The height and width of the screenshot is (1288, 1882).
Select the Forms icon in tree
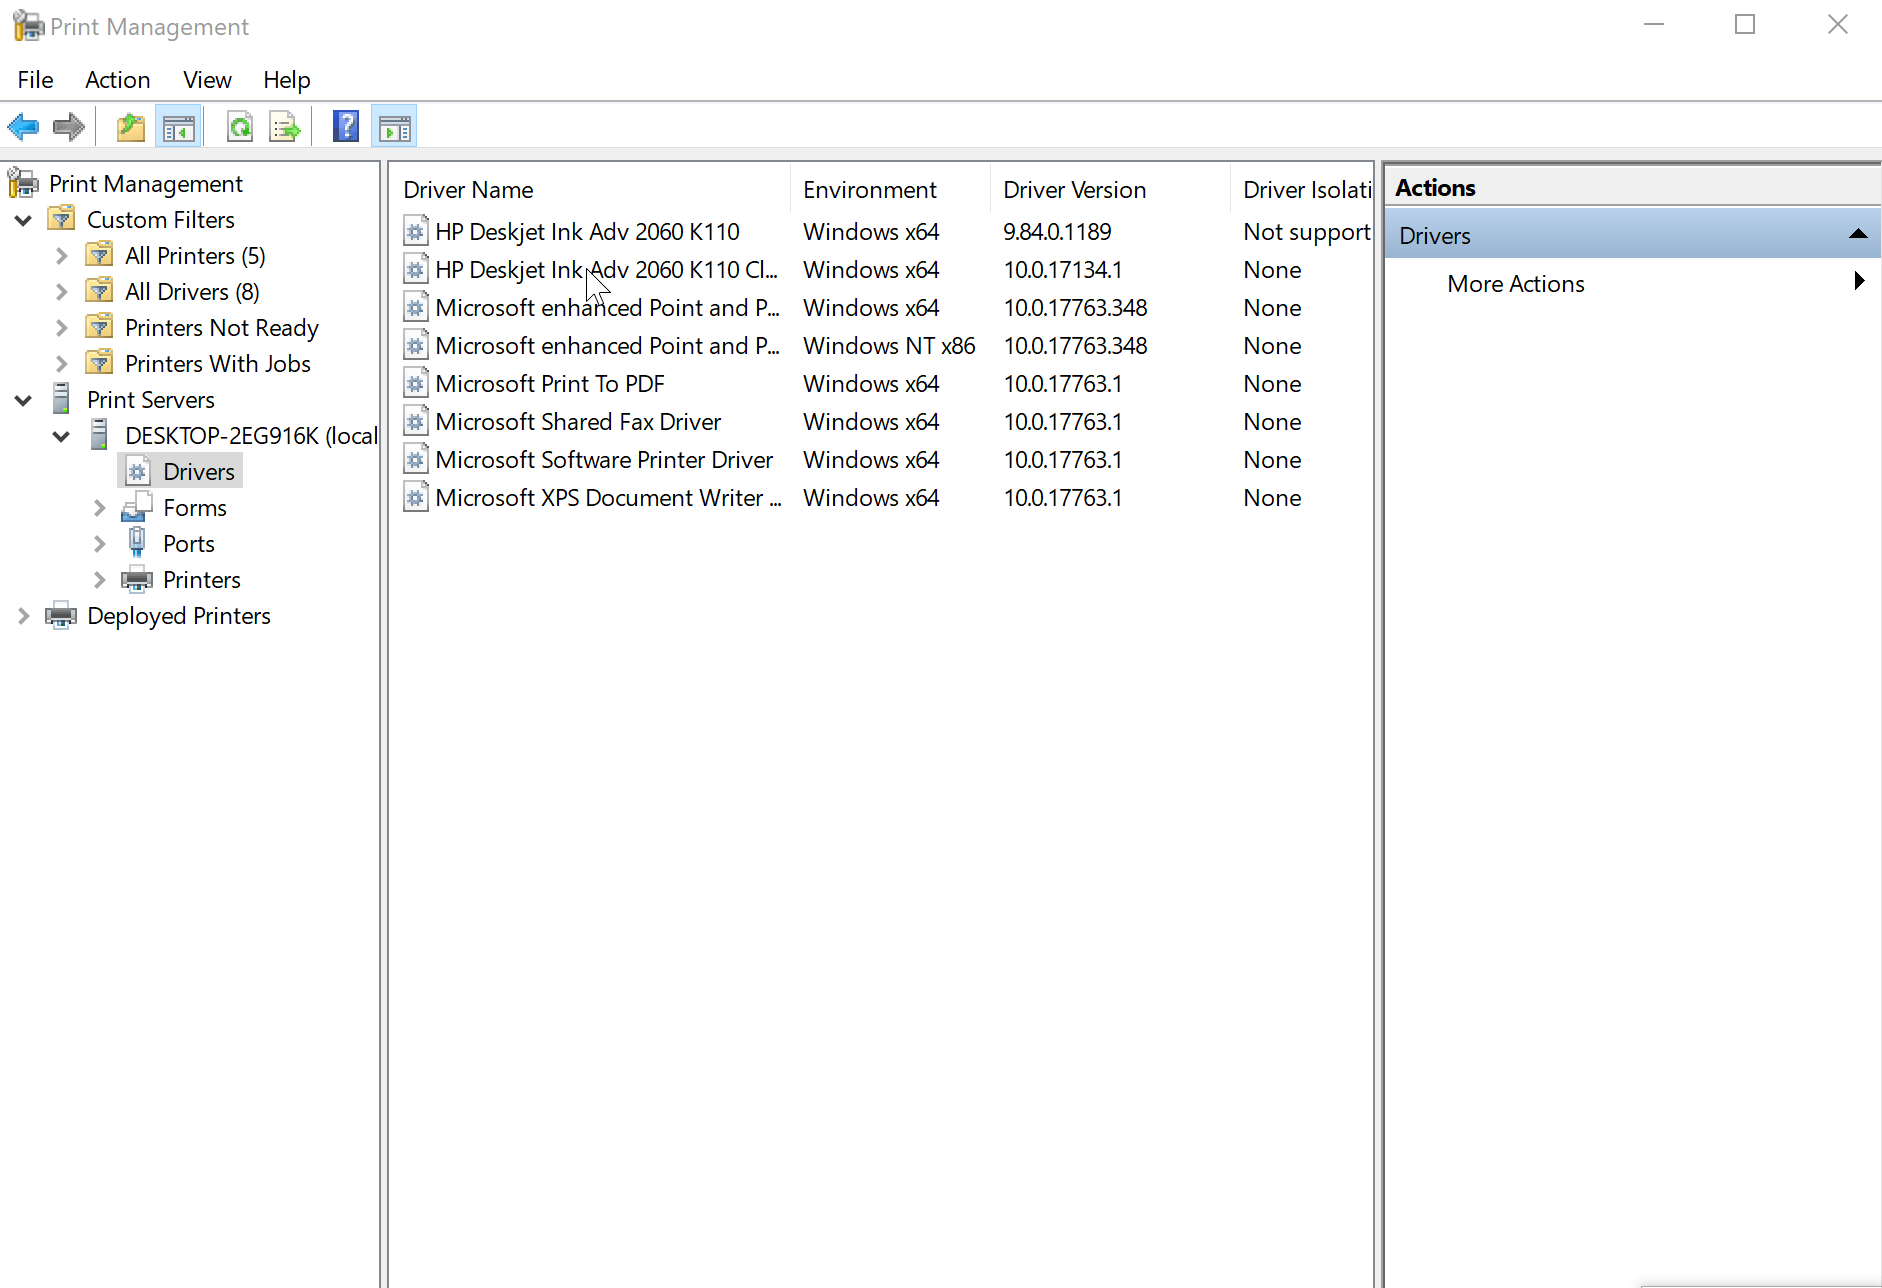click(x=137, y=507)
